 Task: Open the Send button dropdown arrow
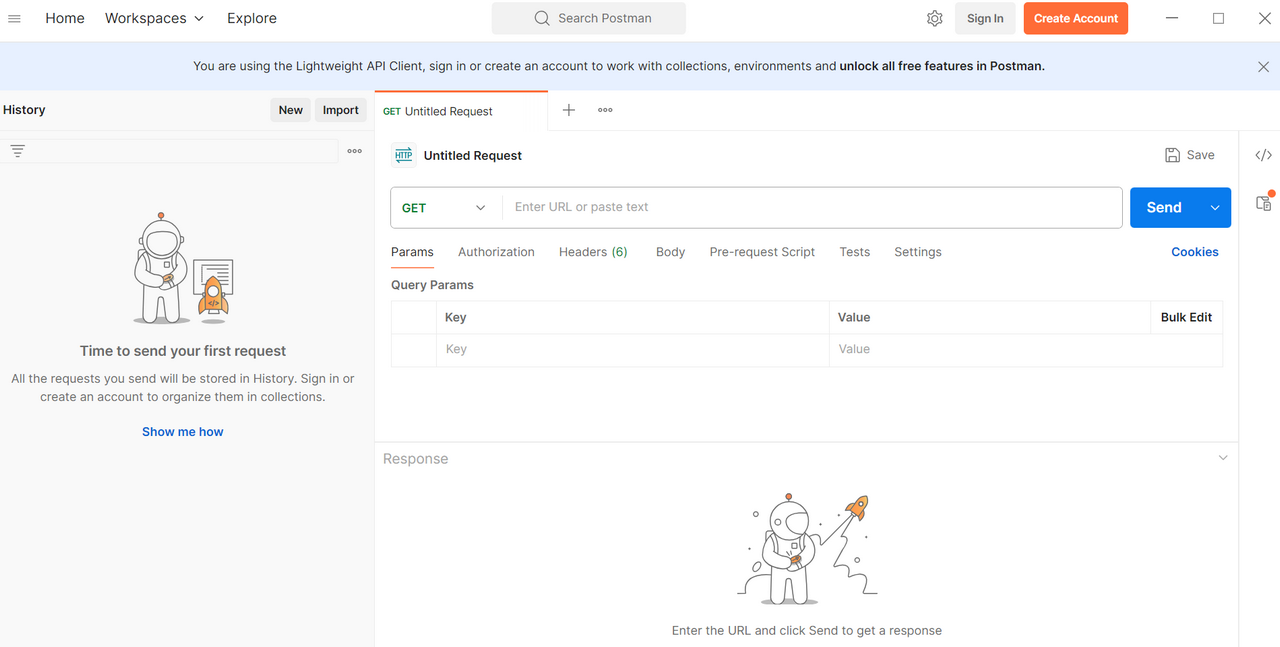pos(1215,208)
